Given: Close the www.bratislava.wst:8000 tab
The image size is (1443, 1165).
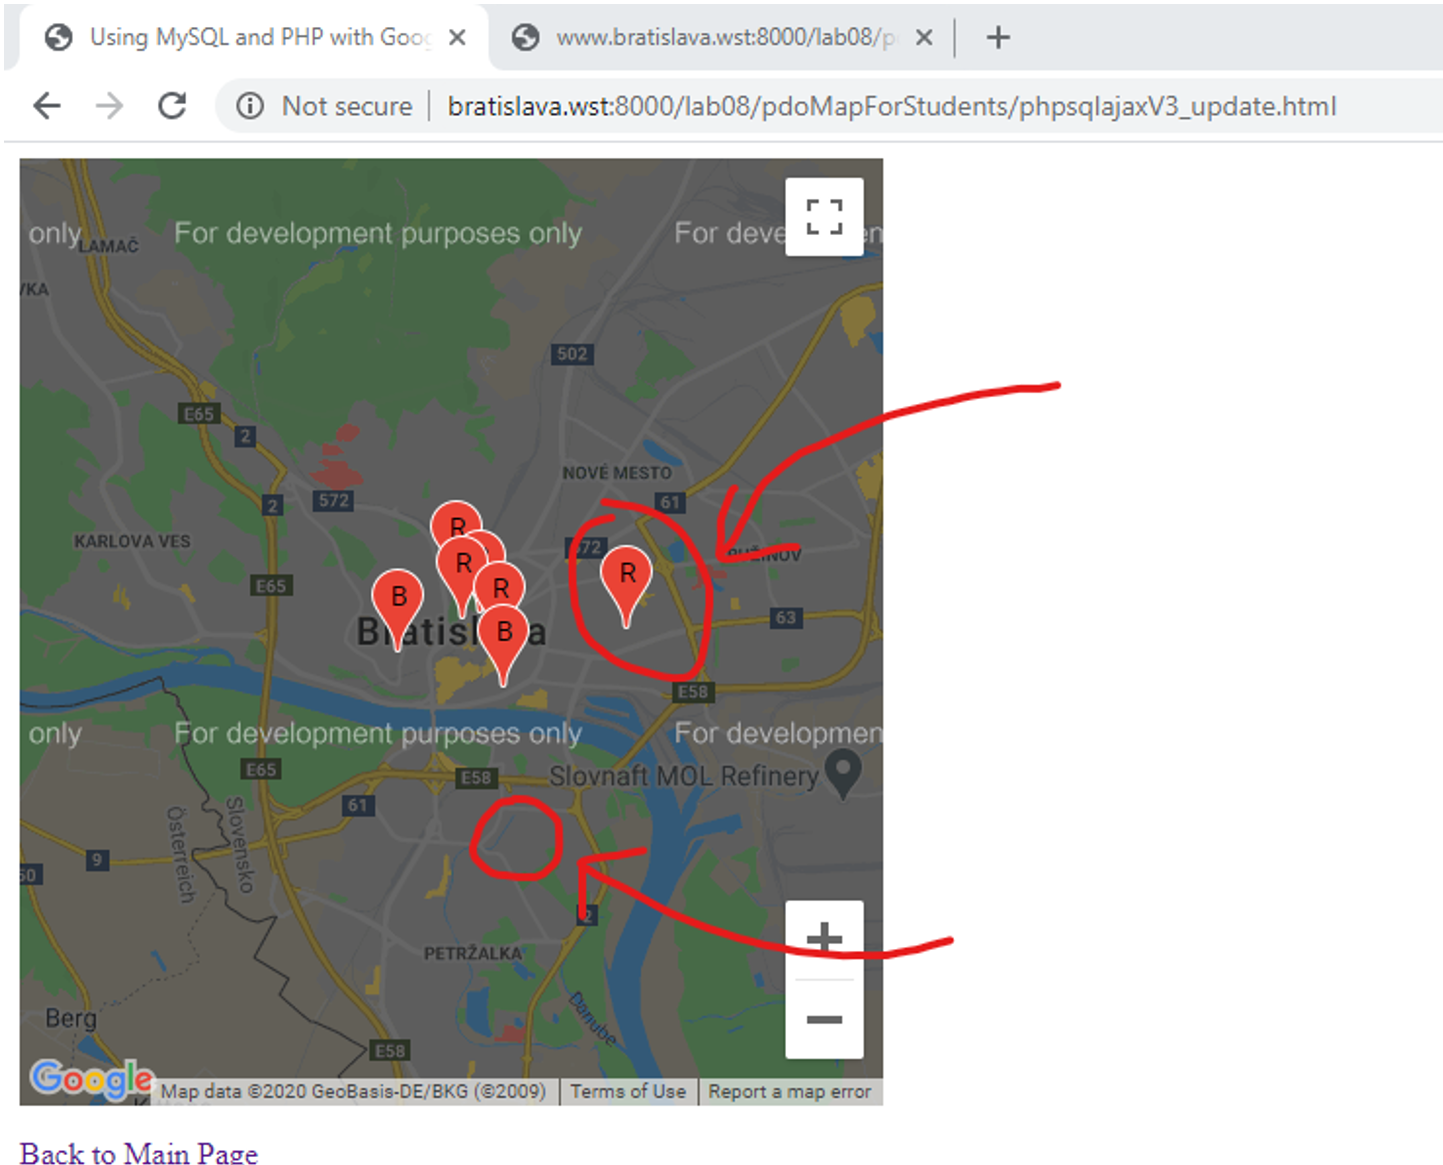Looking at the screenshot, I should pyautogui.click(x=924, y=38).
